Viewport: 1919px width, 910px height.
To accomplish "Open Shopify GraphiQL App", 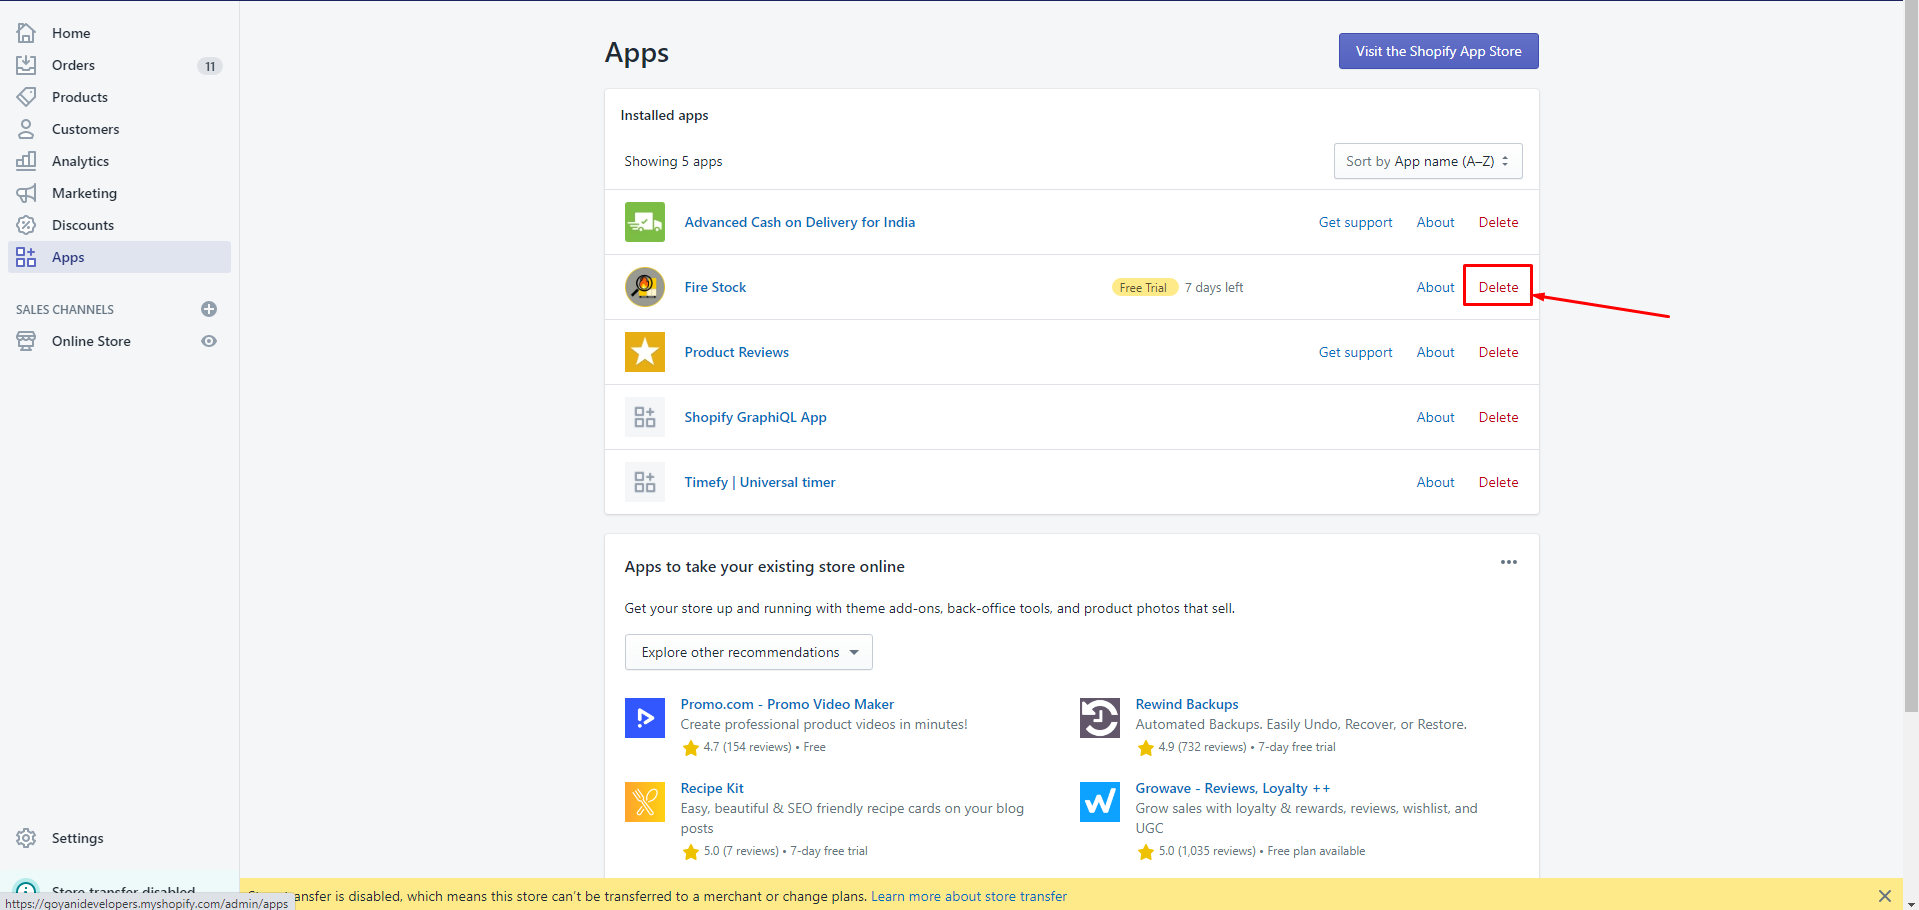I will [x=755, y=417].
